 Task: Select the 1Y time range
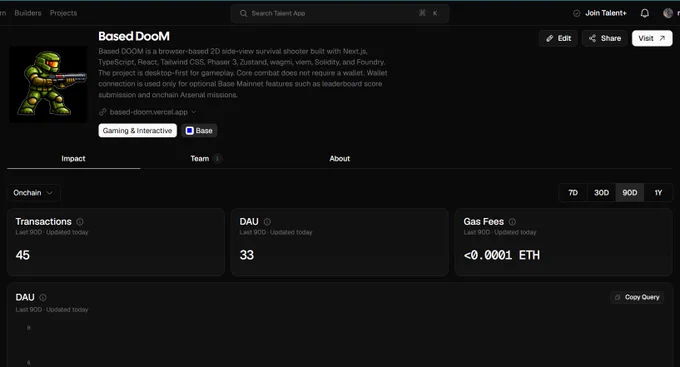pyautogui.click(x=658, y=193)
